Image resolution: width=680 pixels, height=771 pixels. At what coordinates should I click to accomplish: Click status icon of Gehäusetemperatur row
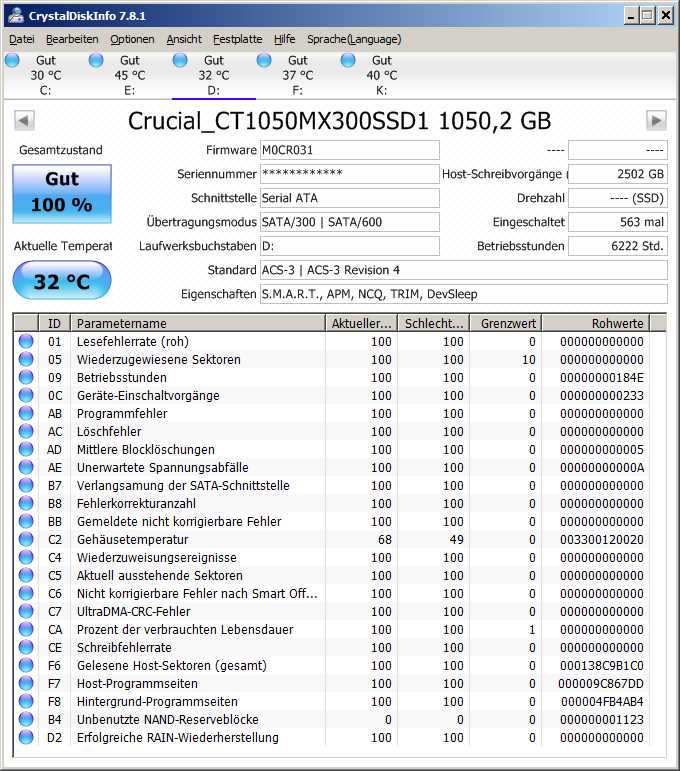26,539
